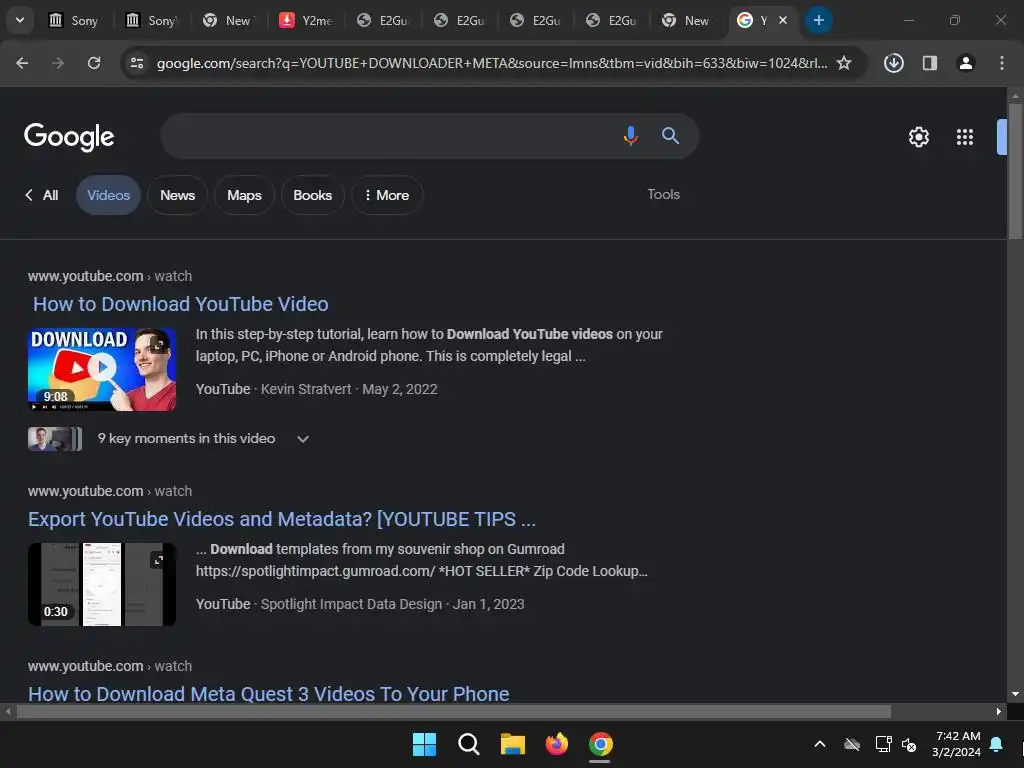Open How to Download YouTube Video link
The height and width of the screenshot is (768, 1024).
point(181,304)
